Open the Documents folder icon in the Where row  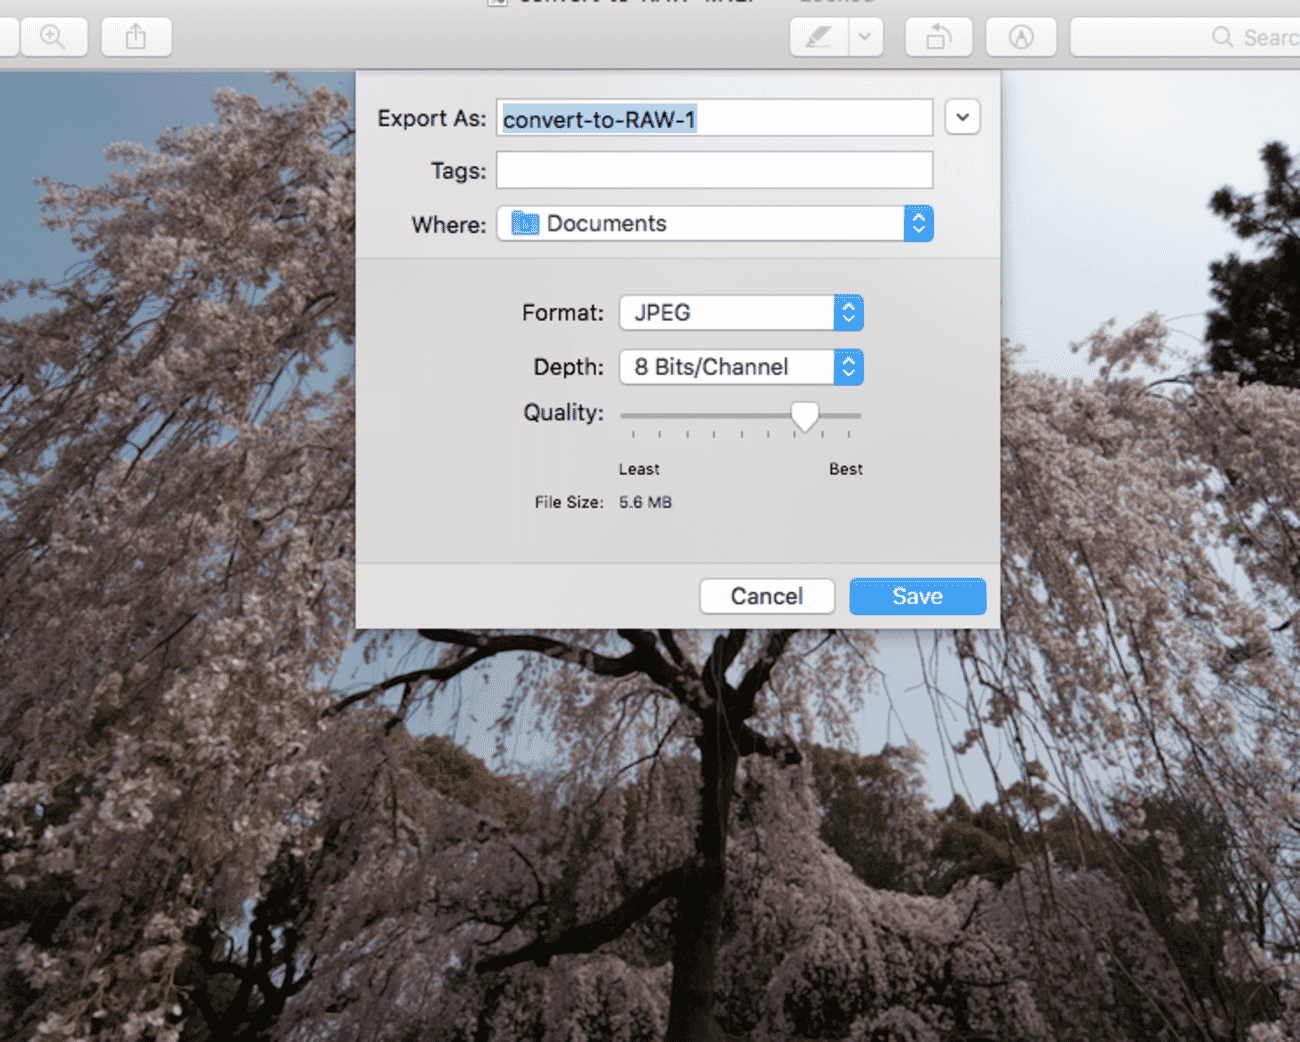[x=523, y=223]
